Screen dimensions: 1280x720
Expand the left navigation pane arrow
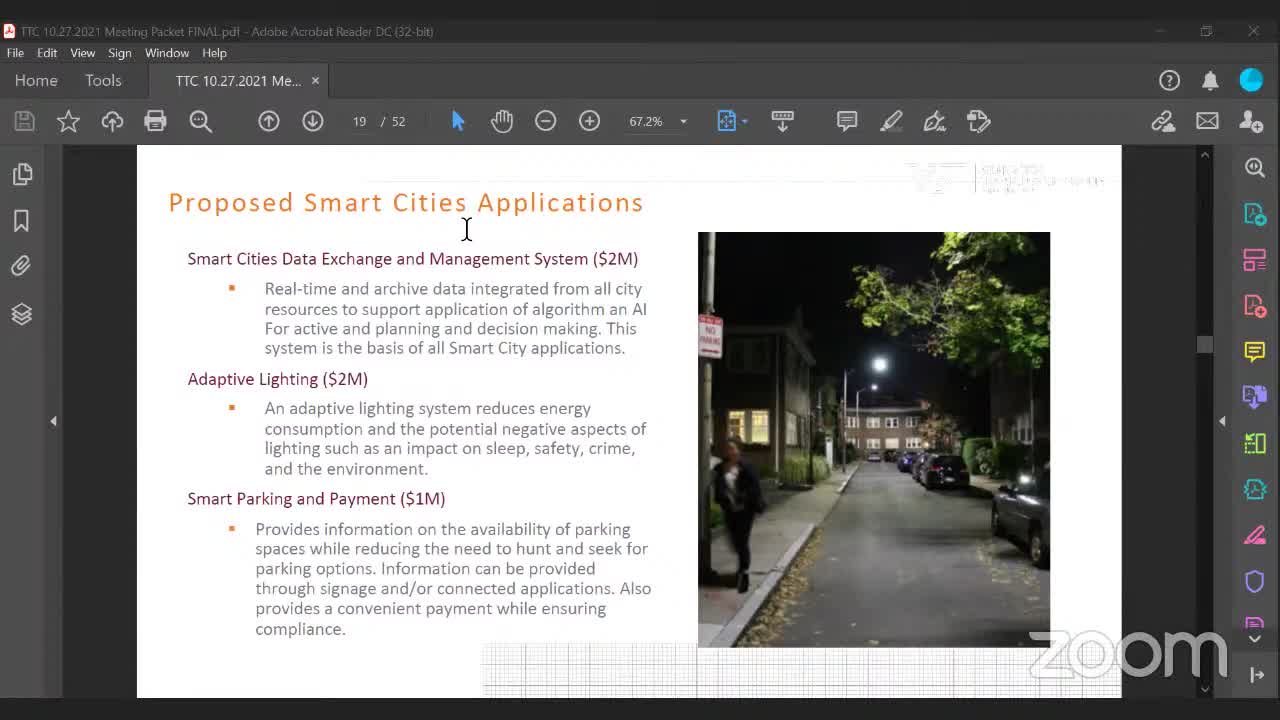[54, 421]
